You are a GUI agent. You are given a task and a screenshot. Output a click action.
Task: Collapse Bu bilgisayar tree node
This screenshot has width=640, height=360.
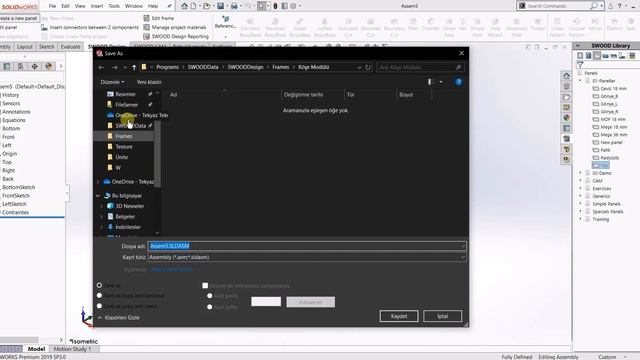pyautogui.click(x=98, y=196)
